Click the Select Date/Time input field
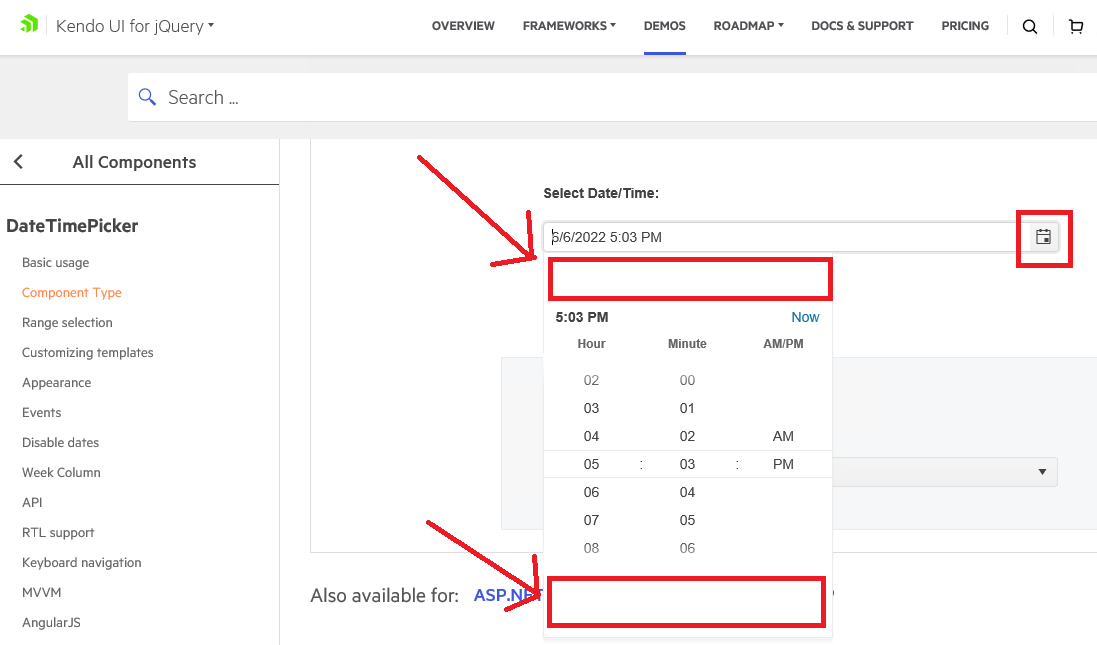 tap(780, 237)
